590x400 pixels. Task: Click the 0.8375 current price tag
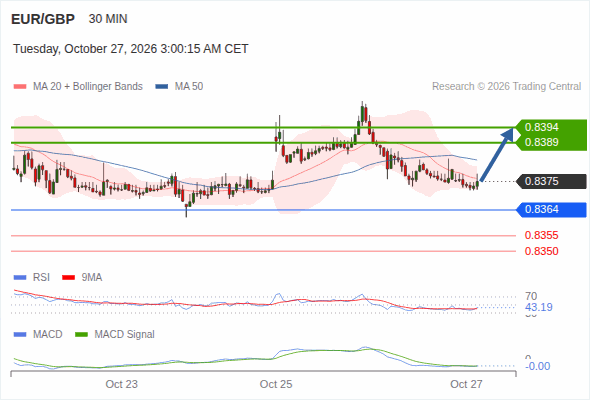point(552,181)
